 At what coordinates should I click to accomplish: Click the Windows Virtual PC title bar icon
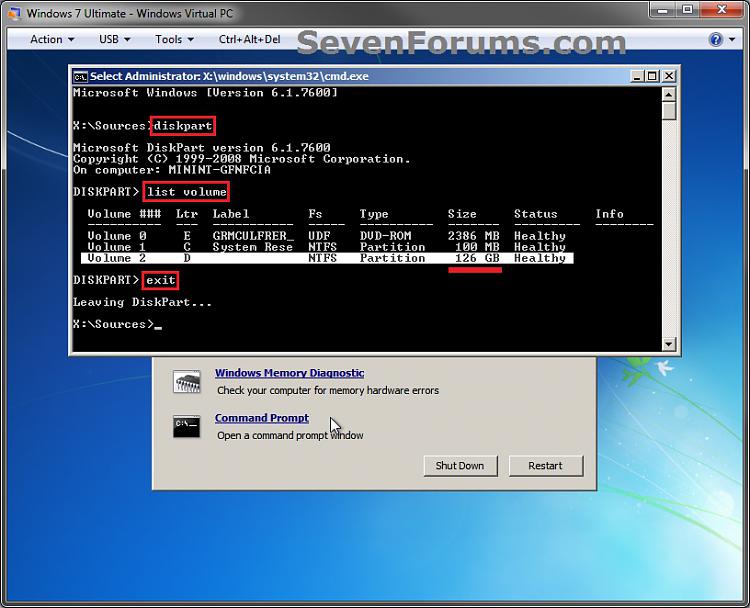coord(14,13)
